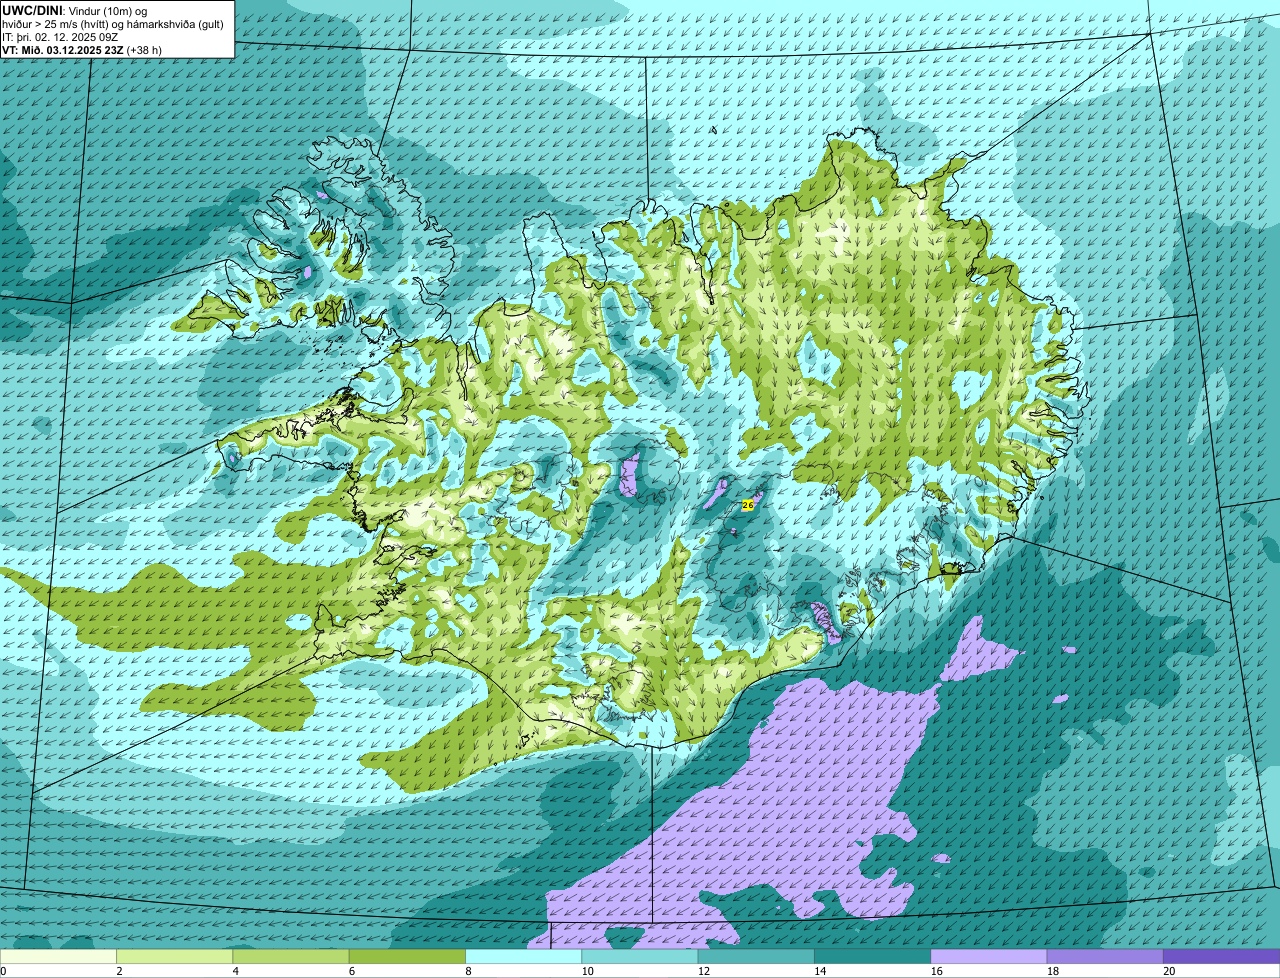Click the 18–20 m/s purple legend swatch
The height and width of the screenshot is (978, 1280).
pos(1105,957)
